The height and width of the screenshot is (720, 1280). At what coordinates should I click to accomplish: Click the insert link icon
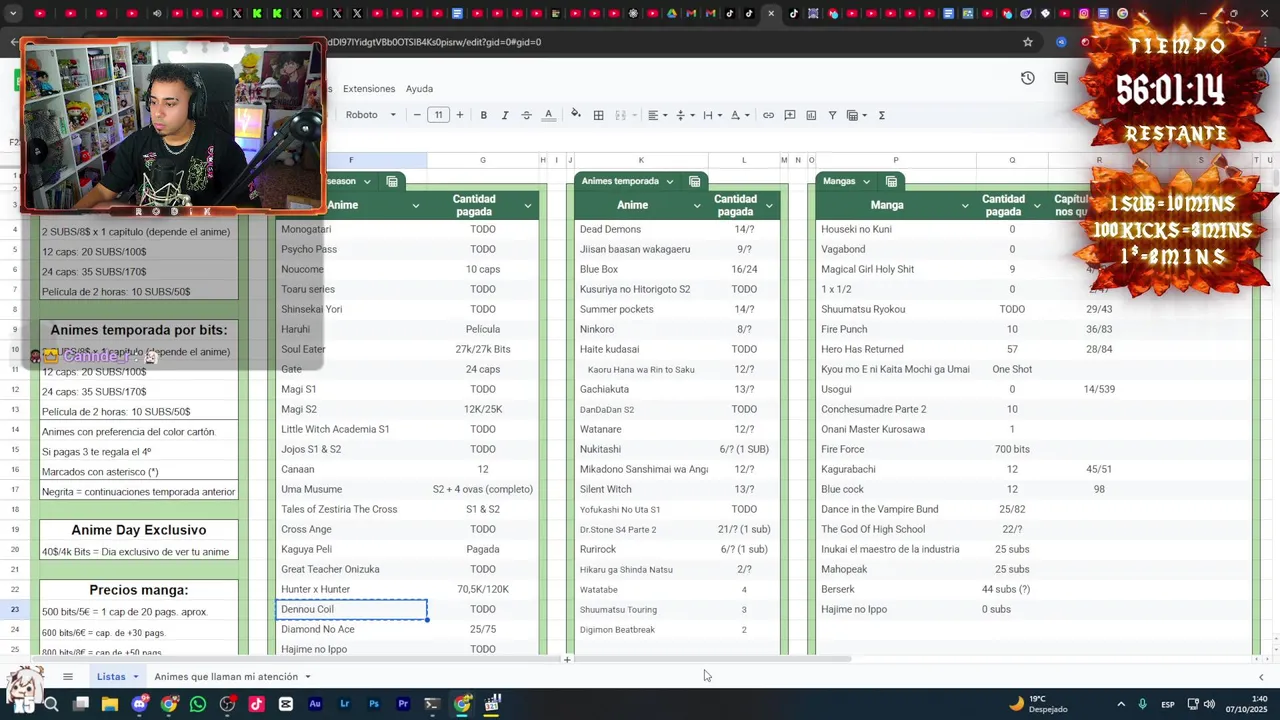point(768,115)
